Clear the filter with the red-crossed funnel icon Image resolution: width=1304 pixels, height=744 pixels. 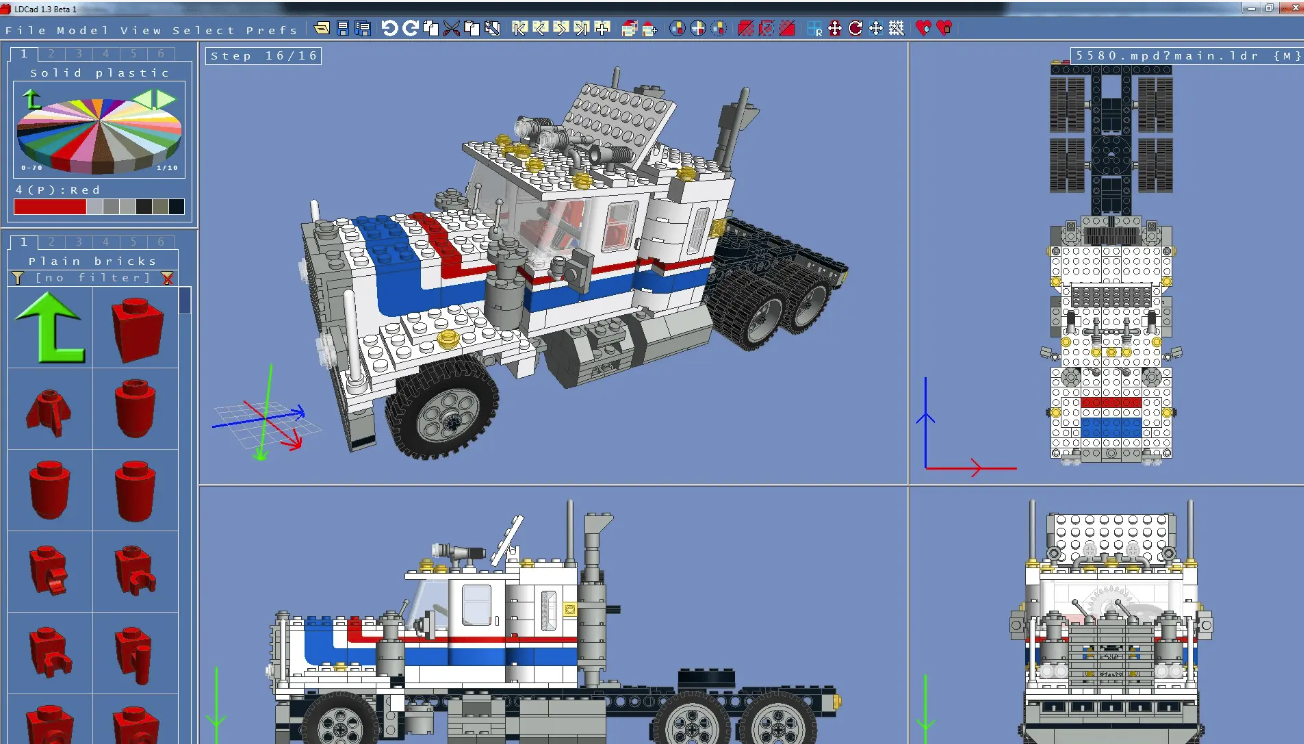167,277
